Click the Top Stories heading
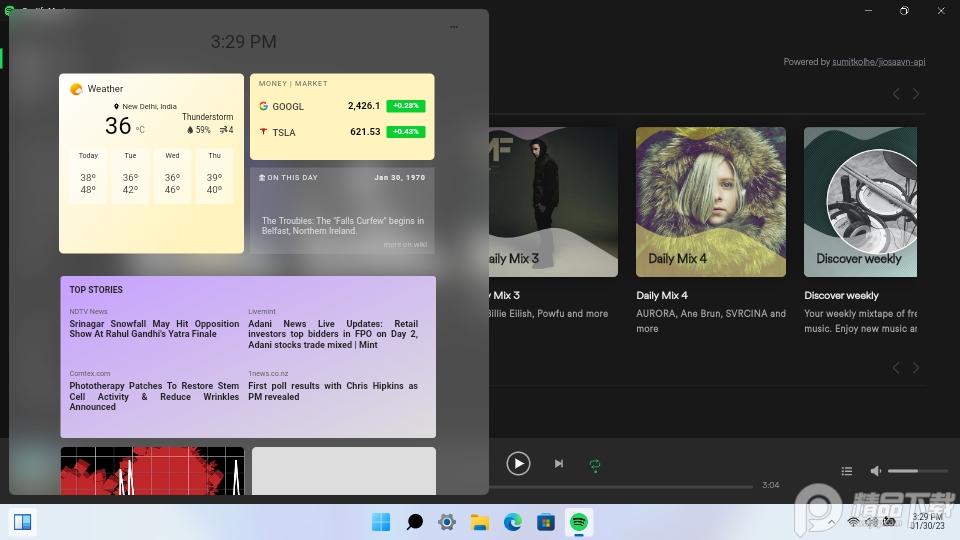960x540 pixels. [x=96, y=290]
